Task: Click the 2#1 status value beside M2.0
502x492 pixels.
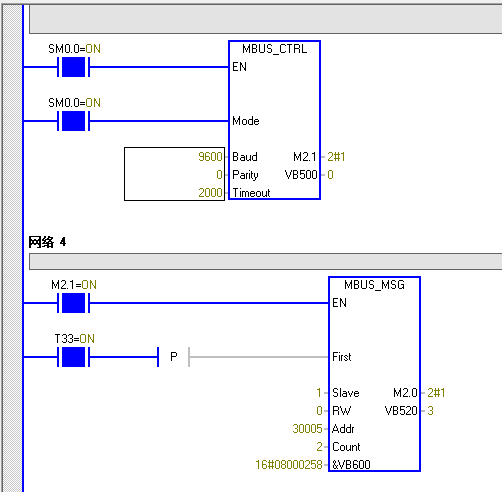Action: (x=436, y=393)
